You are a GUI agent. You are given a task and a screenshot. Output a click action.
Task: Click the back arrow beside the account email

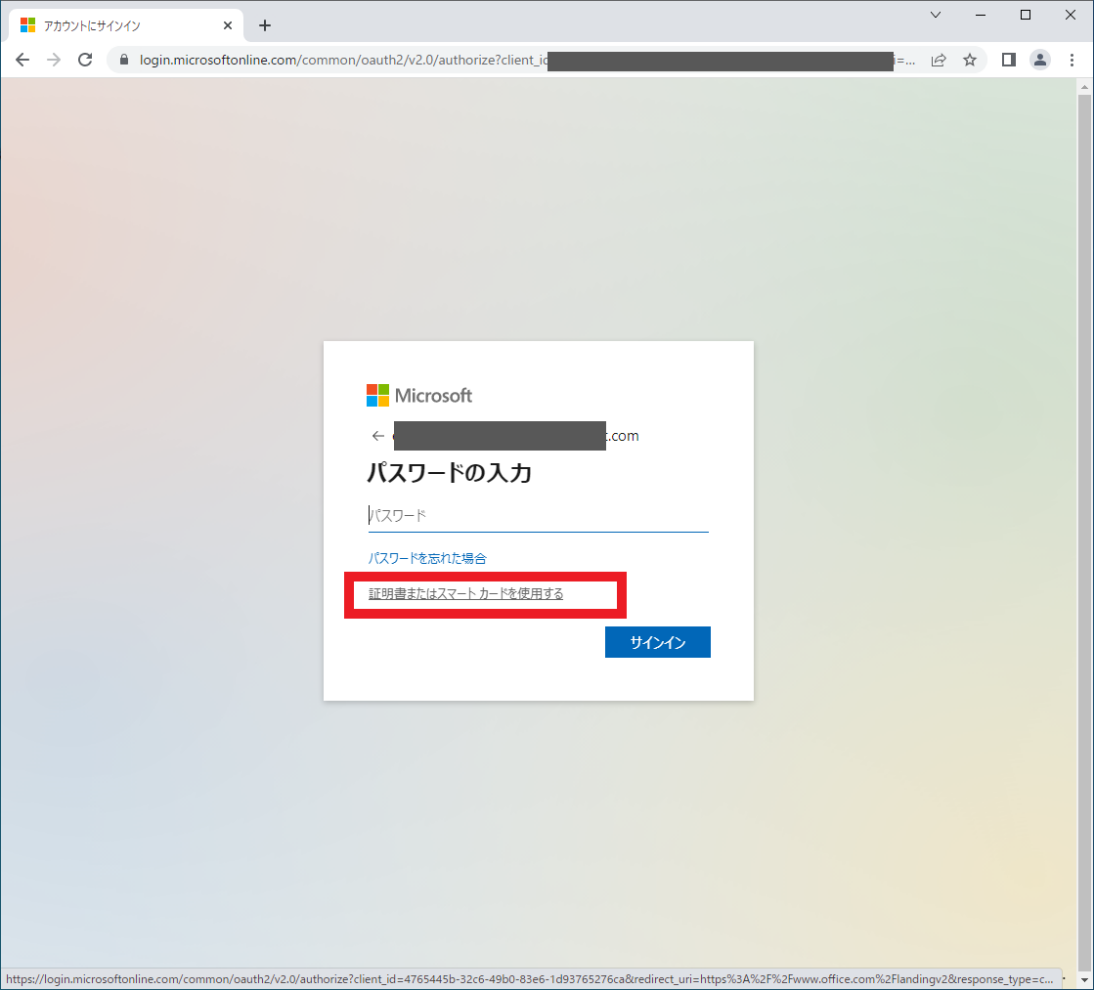point(378,436)
